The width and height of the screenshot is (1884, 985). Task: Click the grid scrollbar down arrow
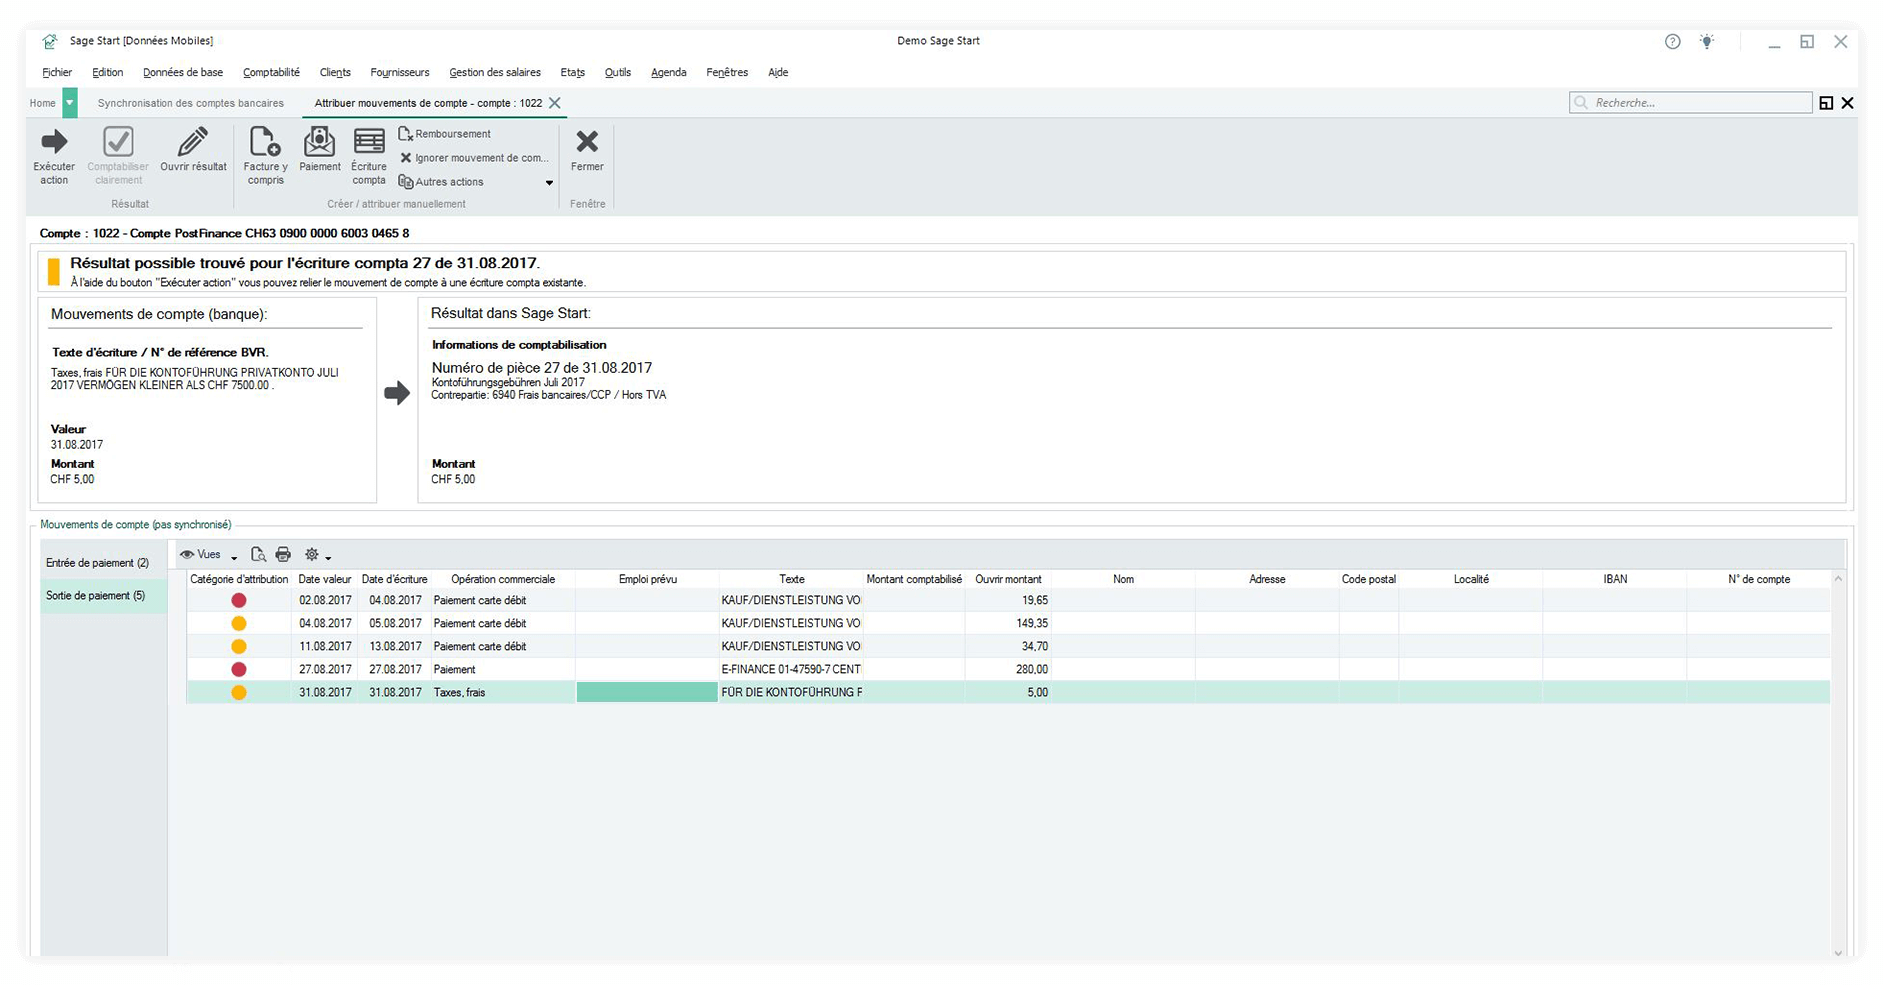pyautogui.click(x=1838, y=953)
